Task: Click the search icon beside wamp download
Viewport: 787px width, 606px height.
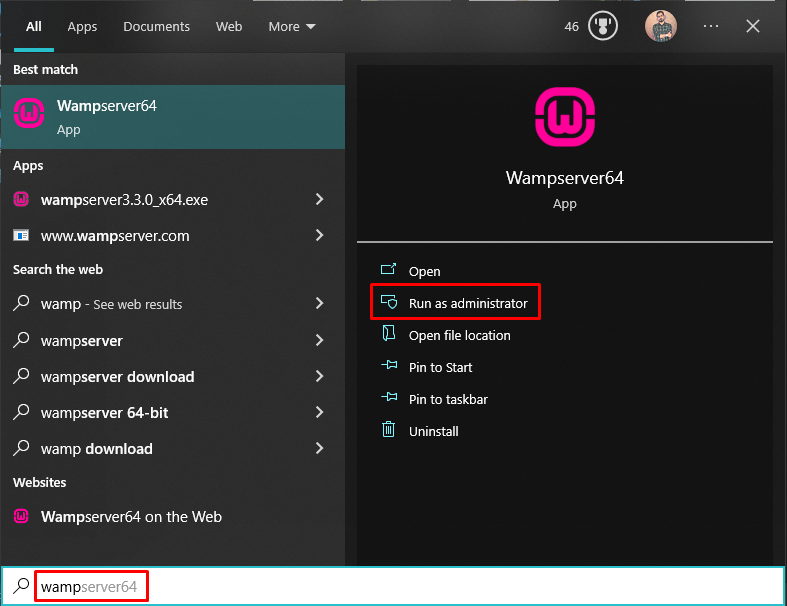Action: tap(21, 448)
